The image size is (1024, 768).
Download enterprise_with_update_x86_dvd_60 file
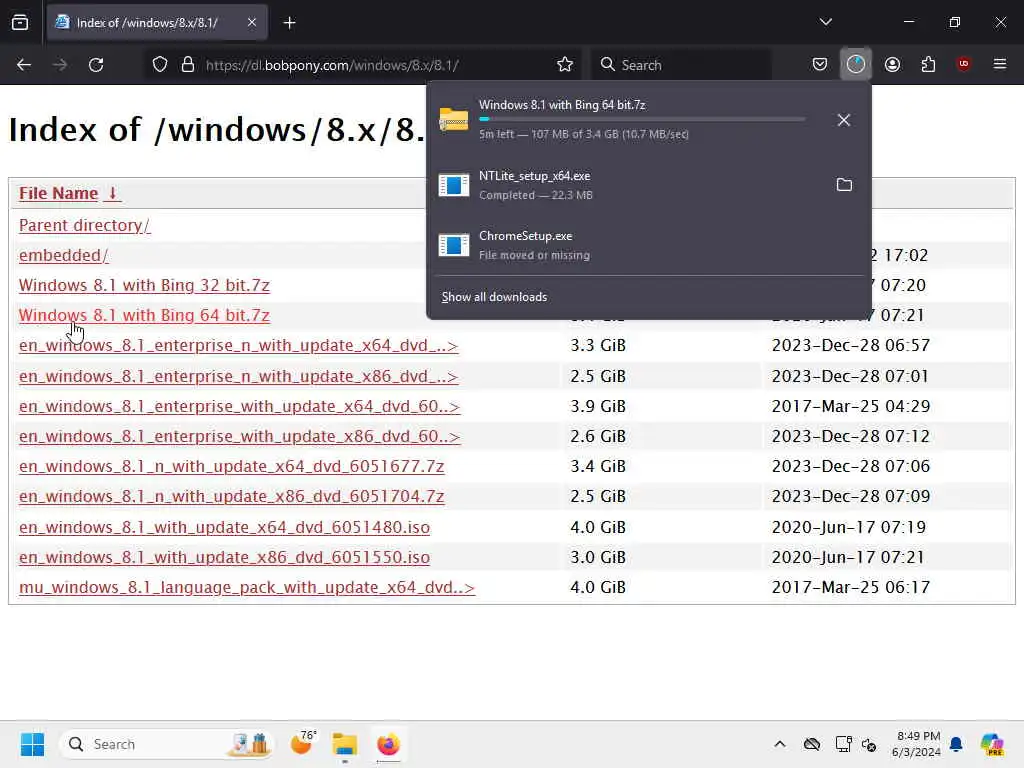(x=240, y=436)
